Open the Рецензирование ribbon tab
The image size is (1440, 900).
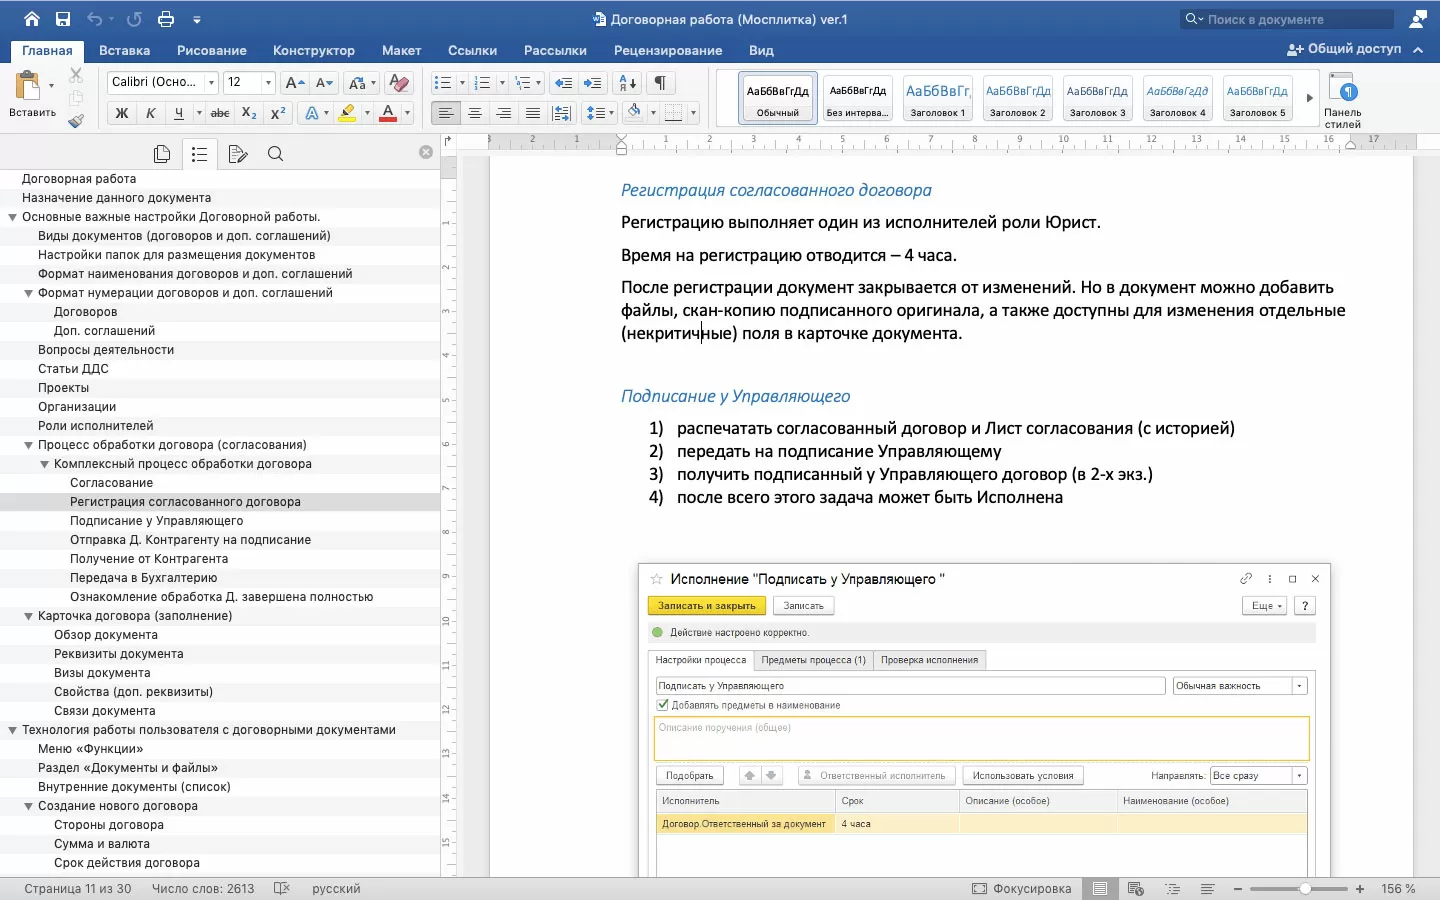click(x=667, y=50)
